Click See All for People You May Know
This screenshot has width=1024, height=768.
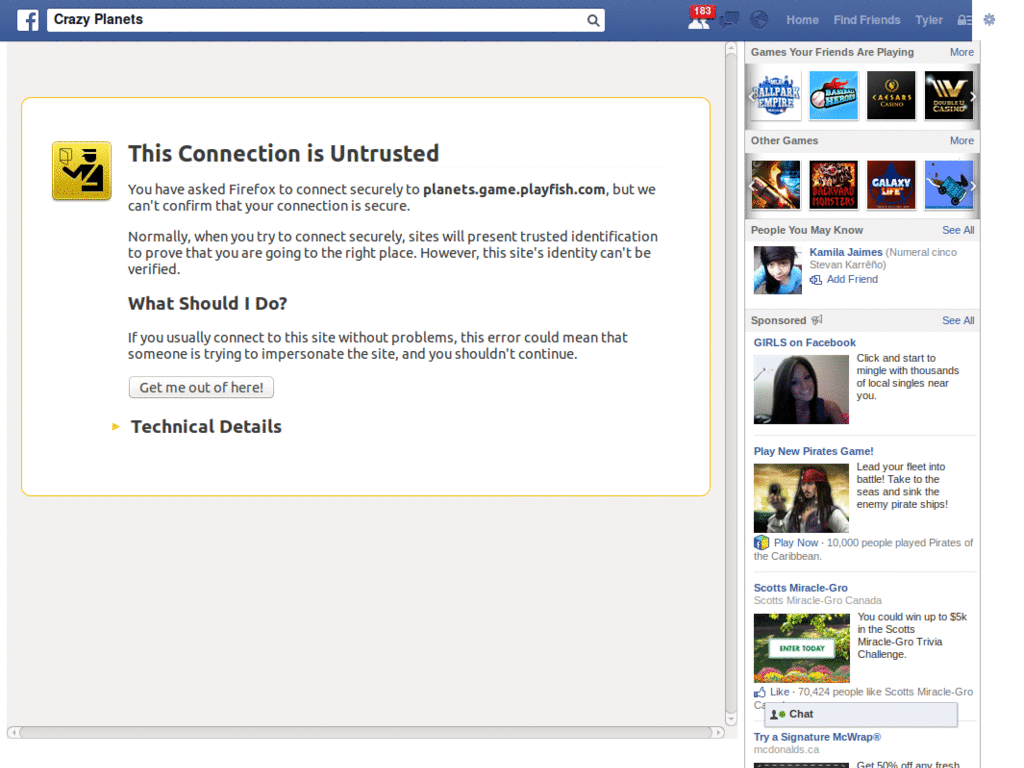pyautogui.click(x=958, y=230)
